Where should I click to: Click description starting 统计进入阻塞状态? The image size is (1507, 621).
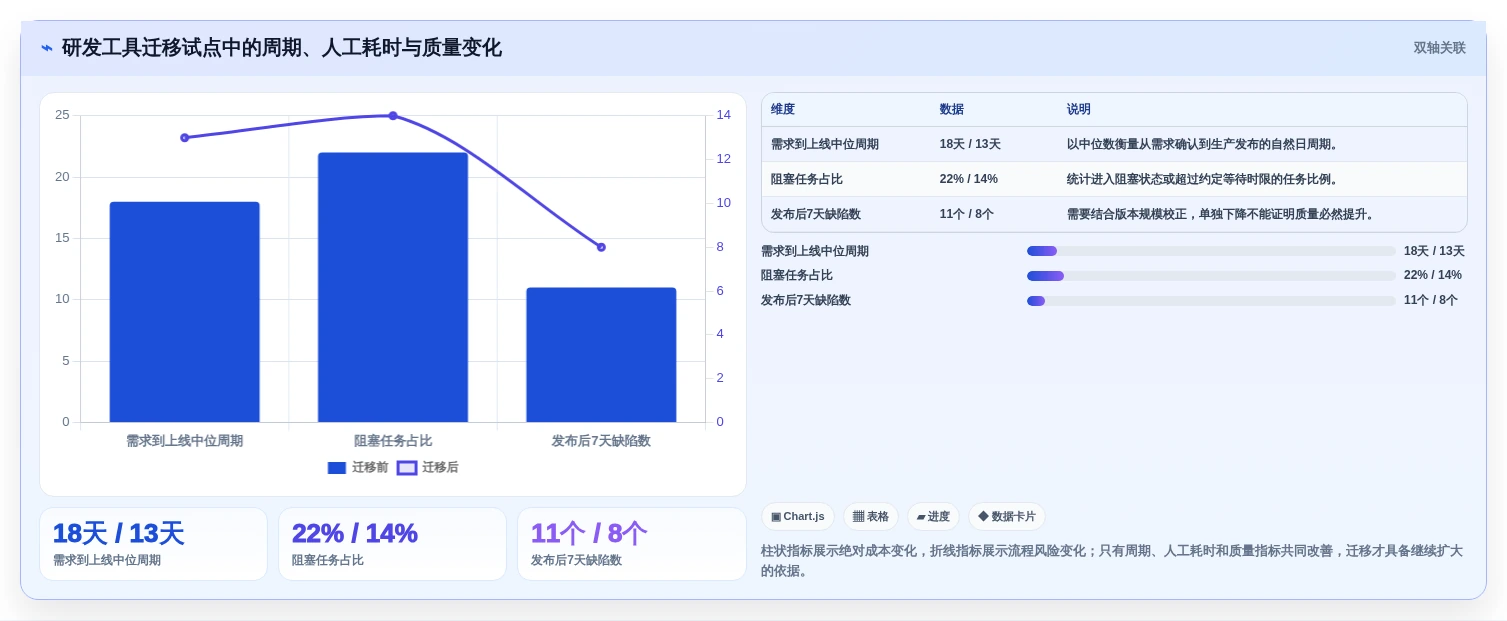[x=1204, y=179]
